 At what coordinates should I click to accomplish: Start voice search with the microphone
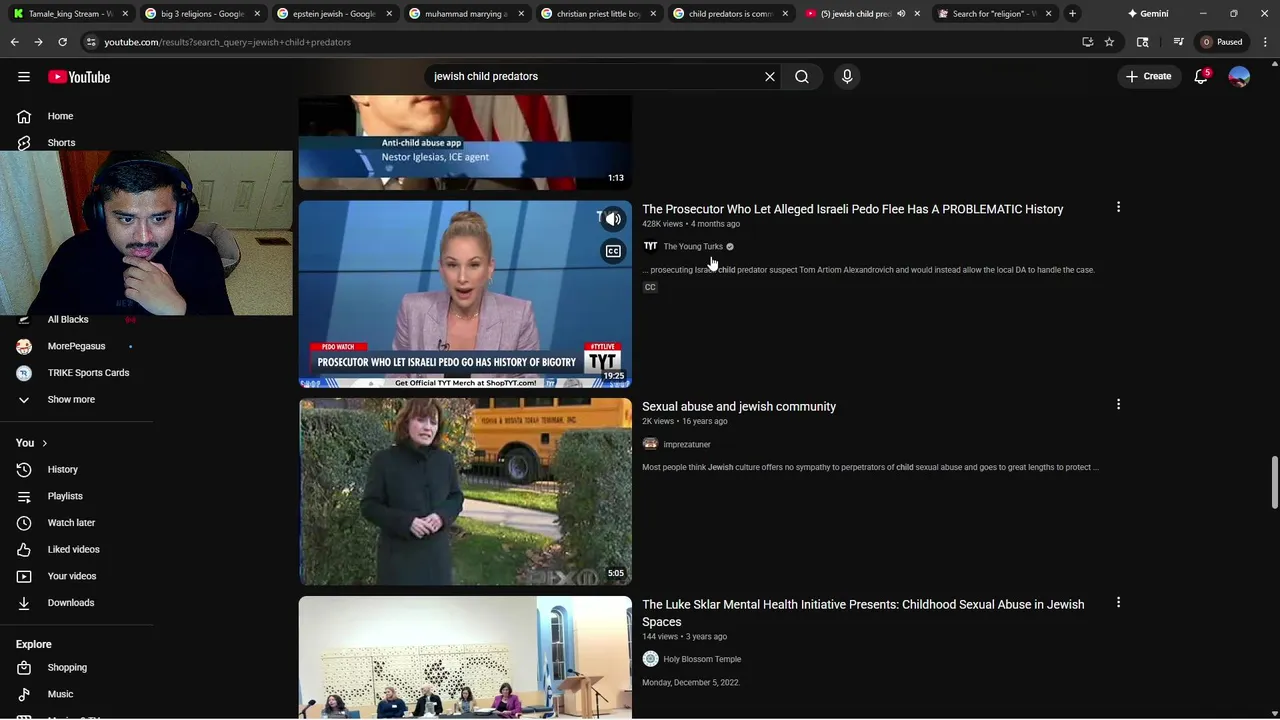(847, 76)
